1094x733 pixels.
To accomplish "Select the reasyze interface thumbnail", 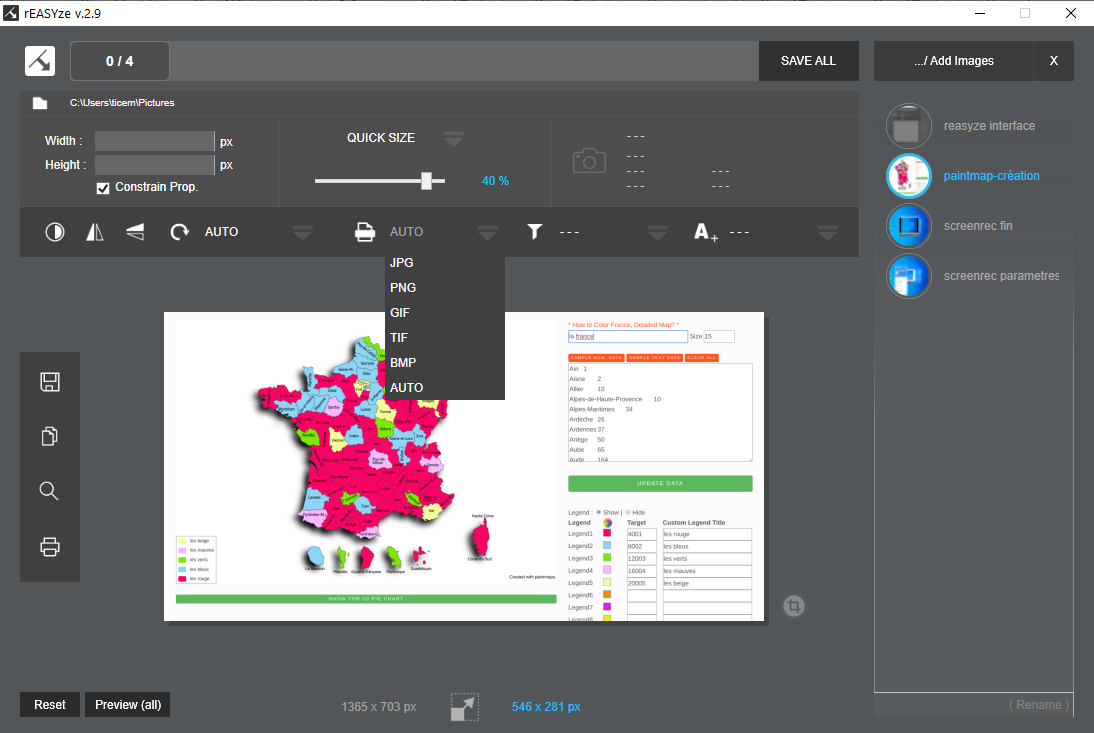I will 908,126.
